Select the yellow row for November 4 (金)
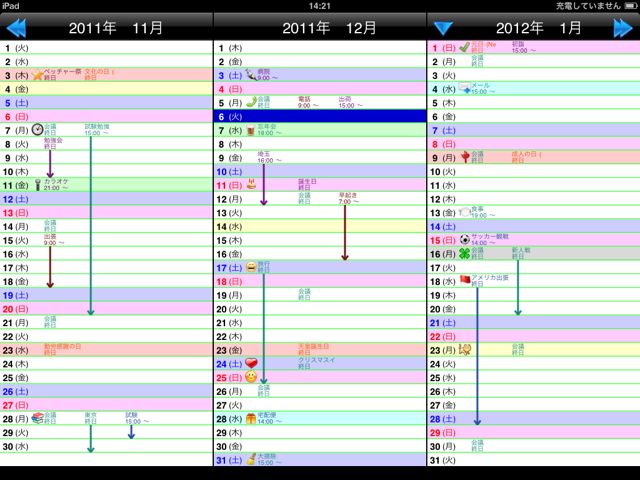Screen dimensions: 640x480 point(106,89)
